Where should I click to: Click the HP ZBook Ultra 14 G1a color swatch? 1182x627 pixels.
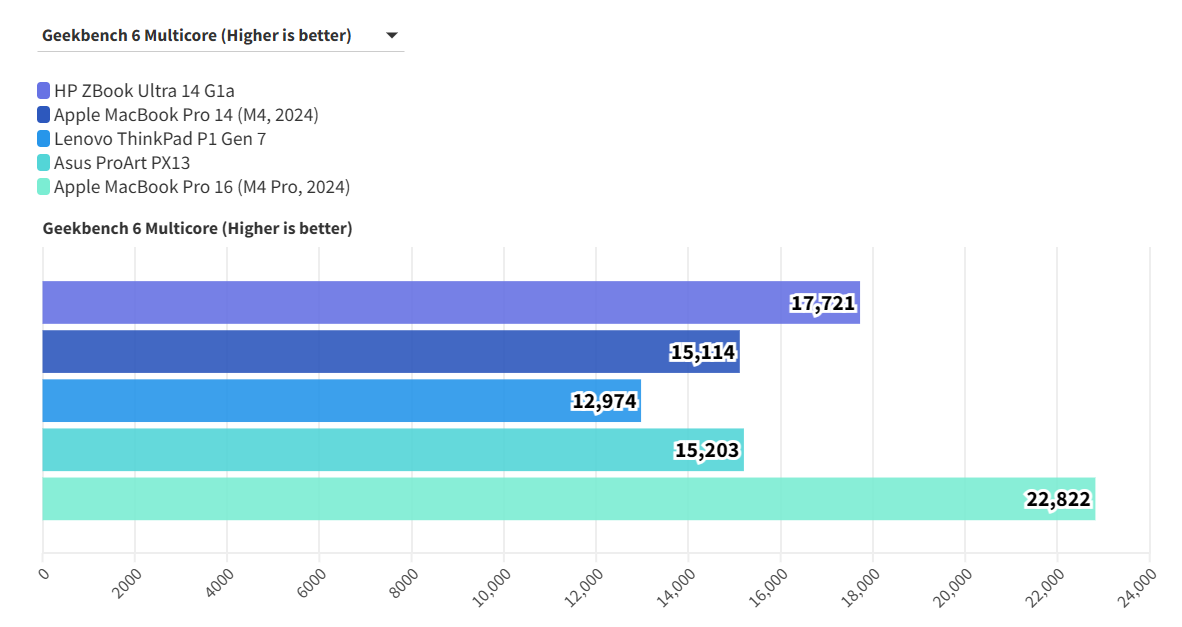[44, 91]
